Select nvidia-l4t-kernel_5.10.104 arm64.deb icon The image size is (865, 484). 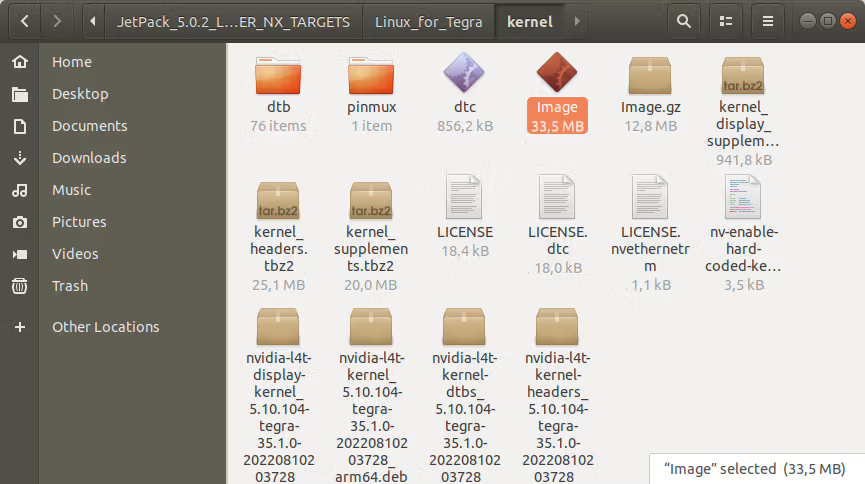point(371,326)
